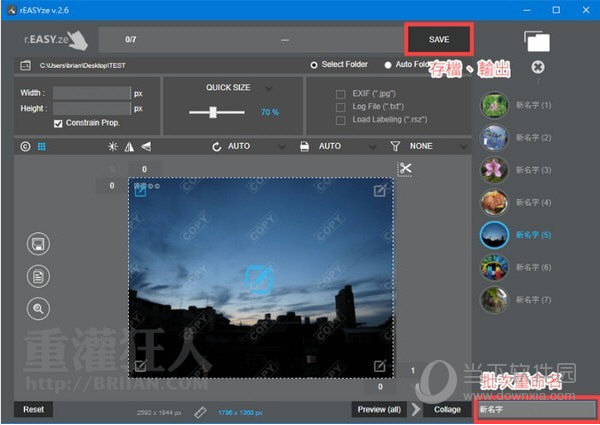Expand the QUICK SIZE dropdown
This screenshot has width=600, height=425.
[x=269, y=88]
